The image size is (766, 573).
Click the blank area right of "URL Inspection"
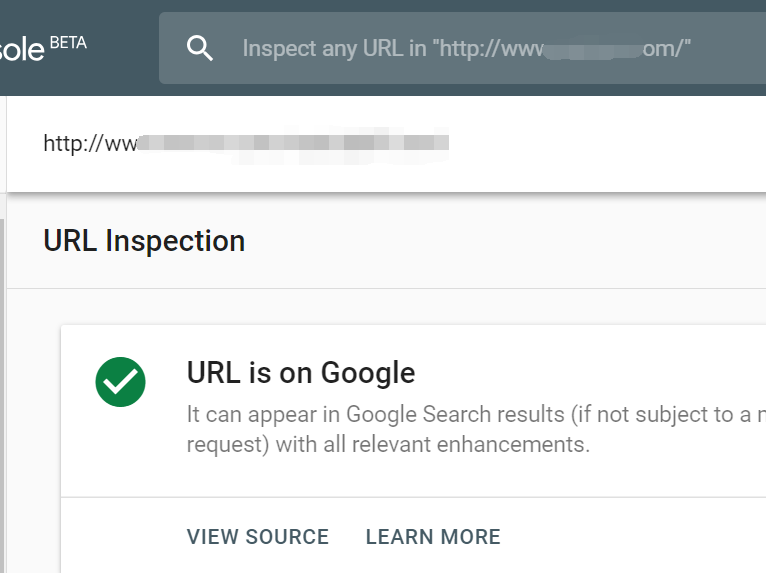520,241
